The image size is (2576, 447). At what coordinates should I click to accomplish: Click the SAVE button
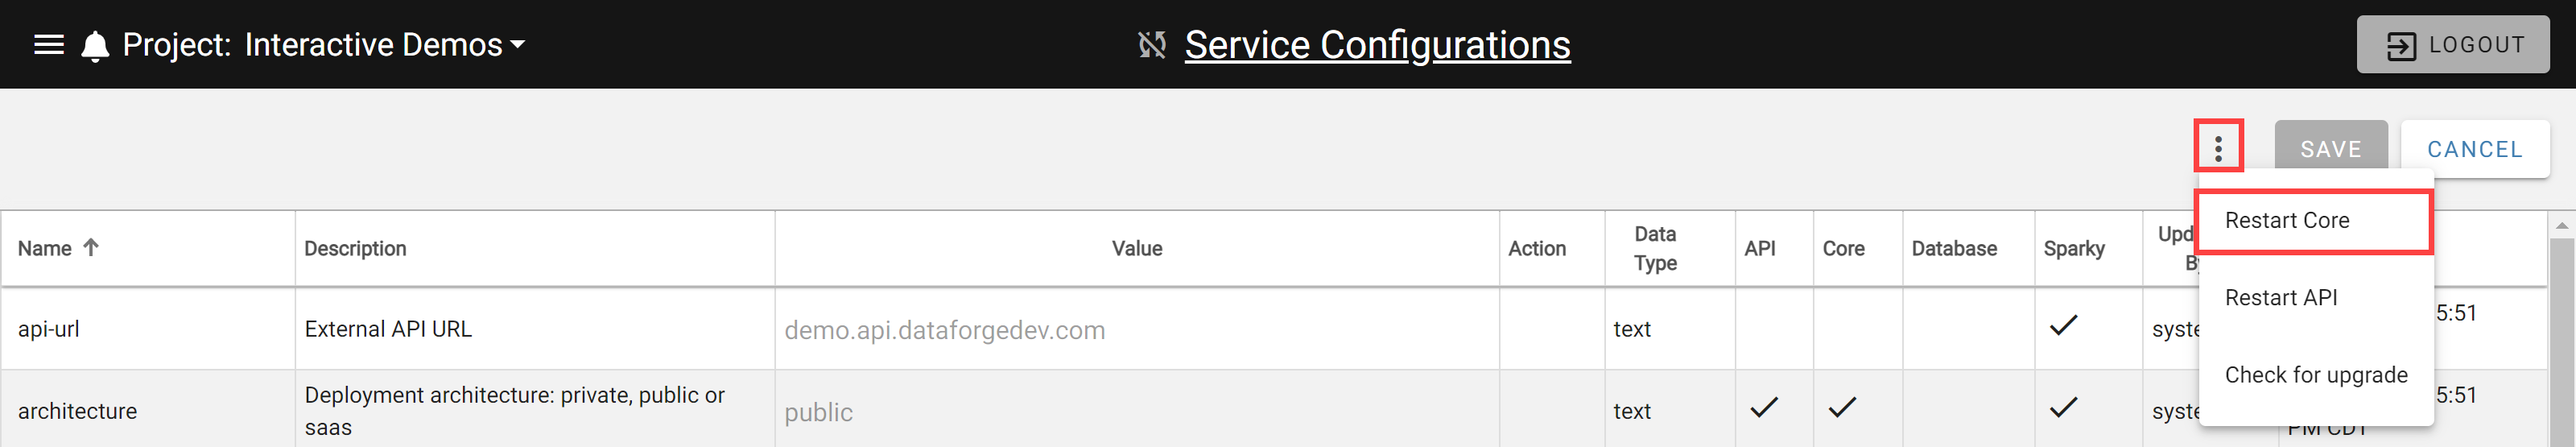point(2330,149)
